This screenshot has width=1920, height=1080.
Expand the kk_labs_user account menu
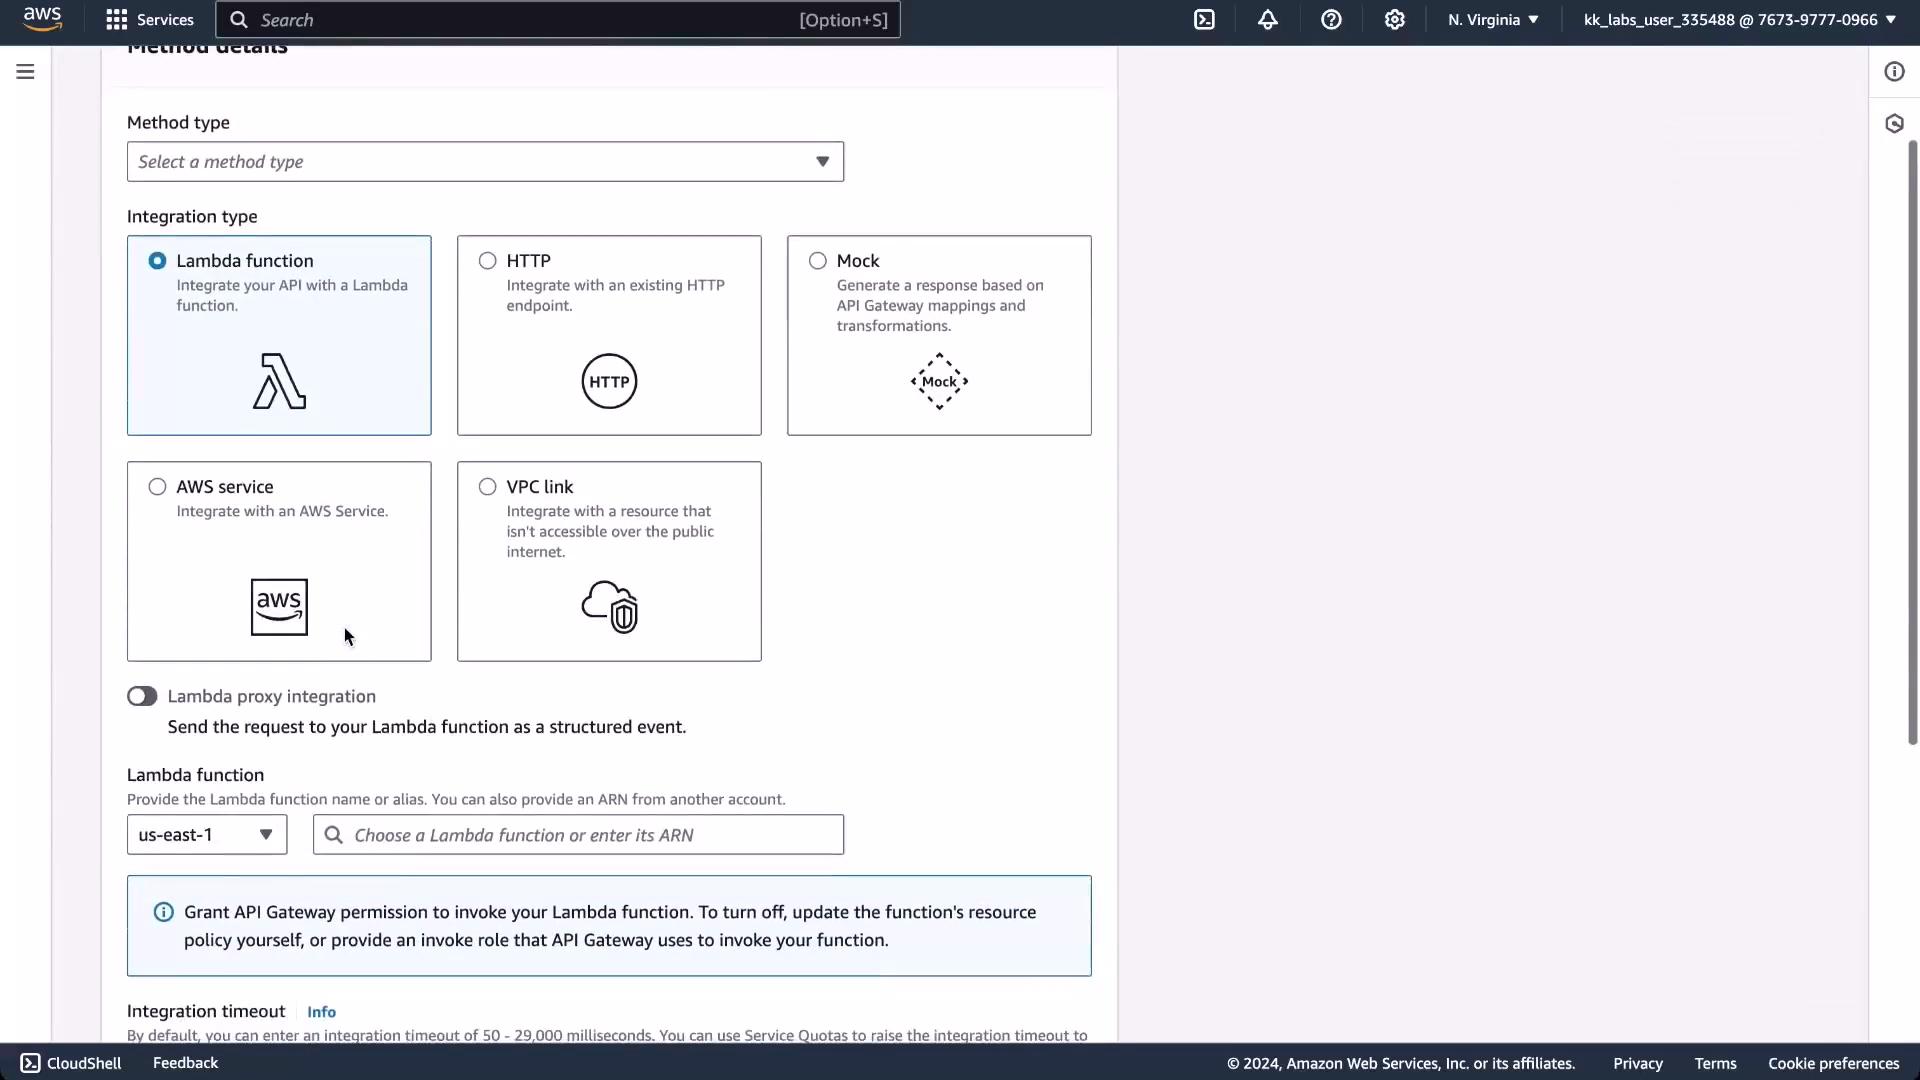click(x=1740, y=20)
